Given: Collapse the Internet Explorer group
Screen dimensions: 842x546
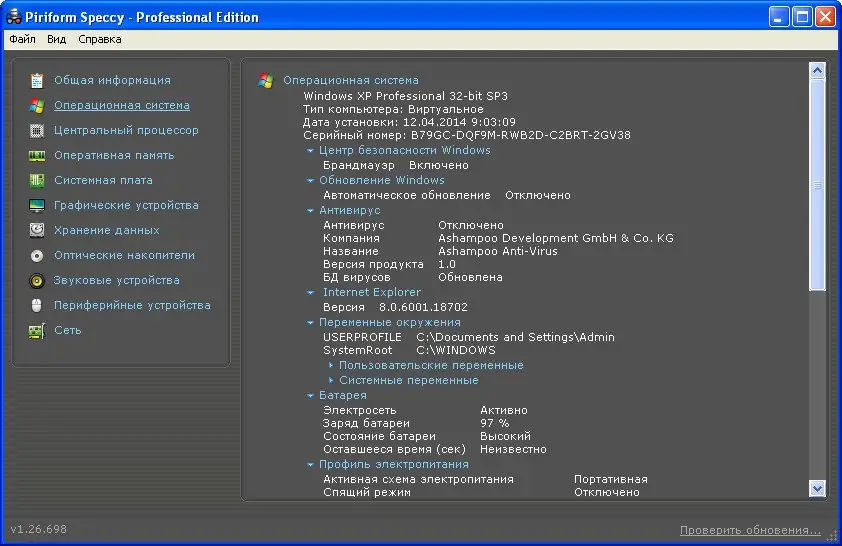Looking at the screenshot, I should [310, 293].
